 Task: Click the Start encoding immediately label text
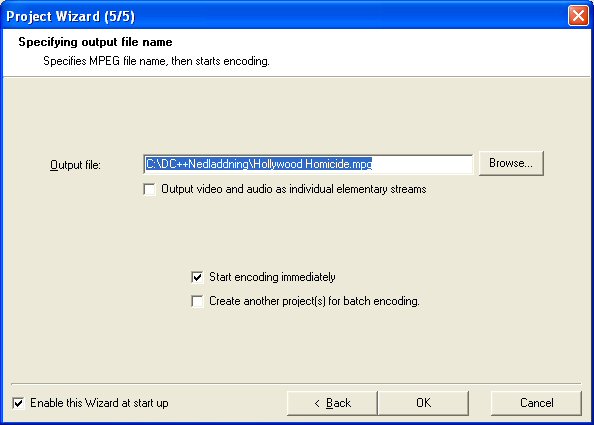[272, 277]
